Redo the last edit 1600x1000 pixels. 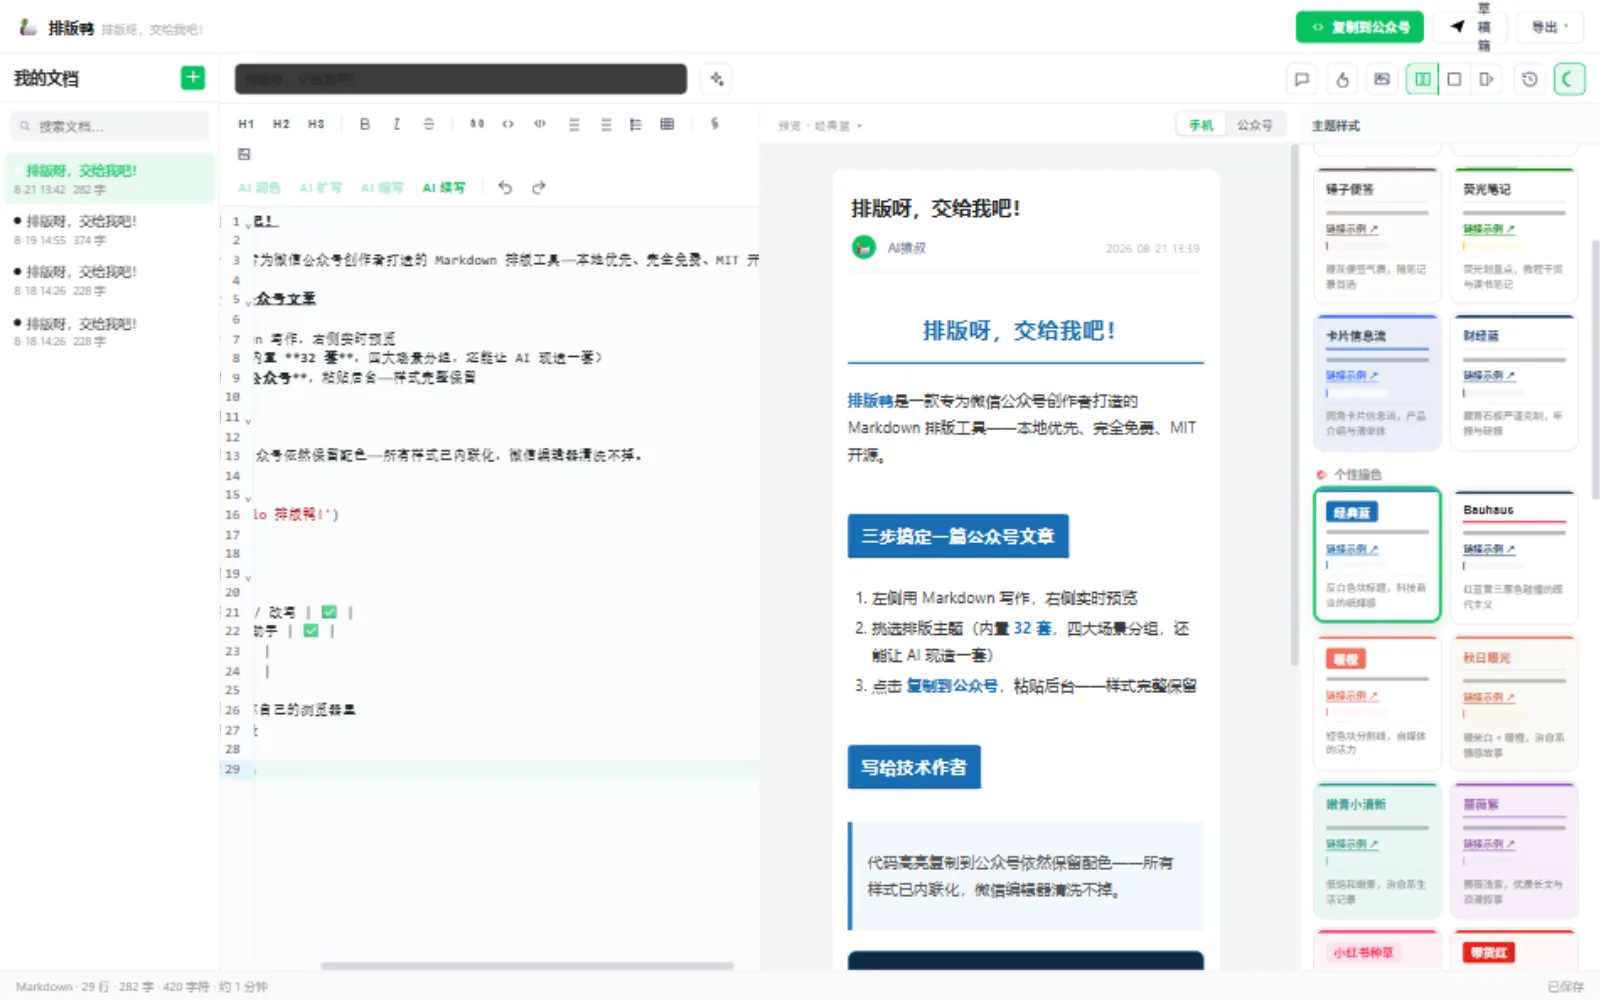click(x=538, y=187)
